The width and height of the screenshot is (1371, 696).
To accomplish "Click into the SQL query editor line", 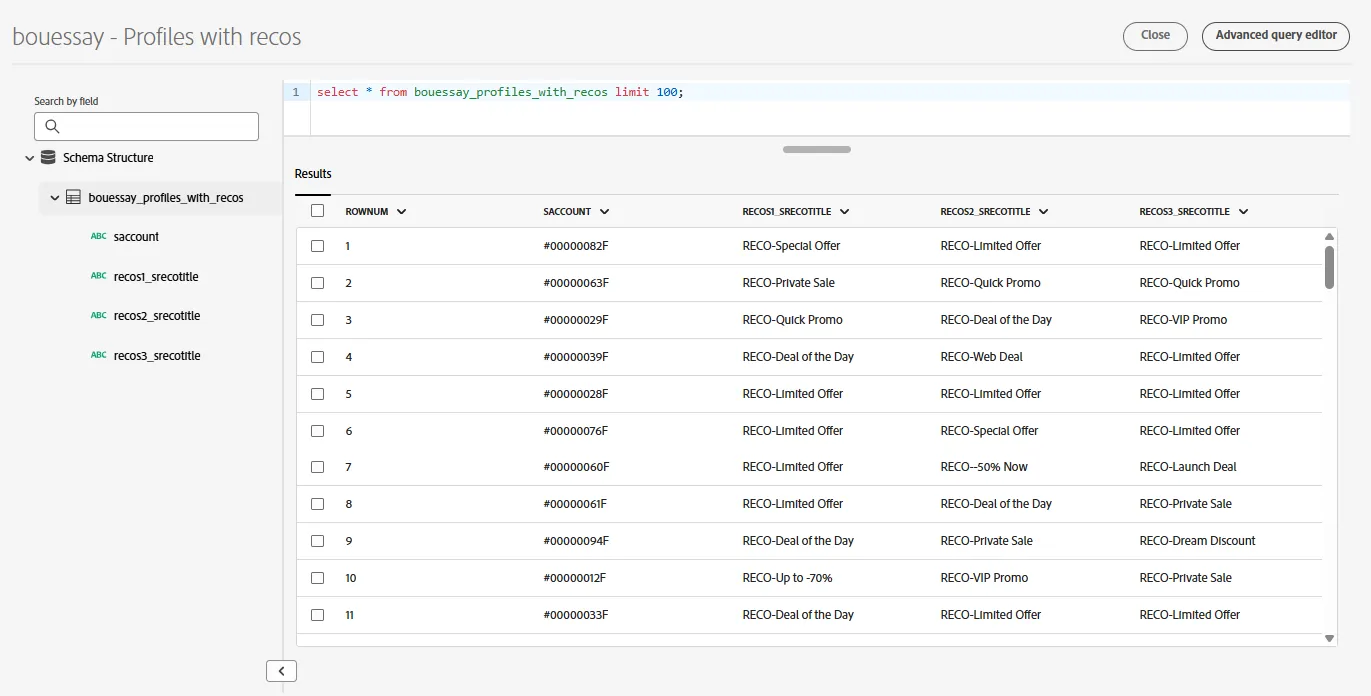I will (x=830, y=92).
